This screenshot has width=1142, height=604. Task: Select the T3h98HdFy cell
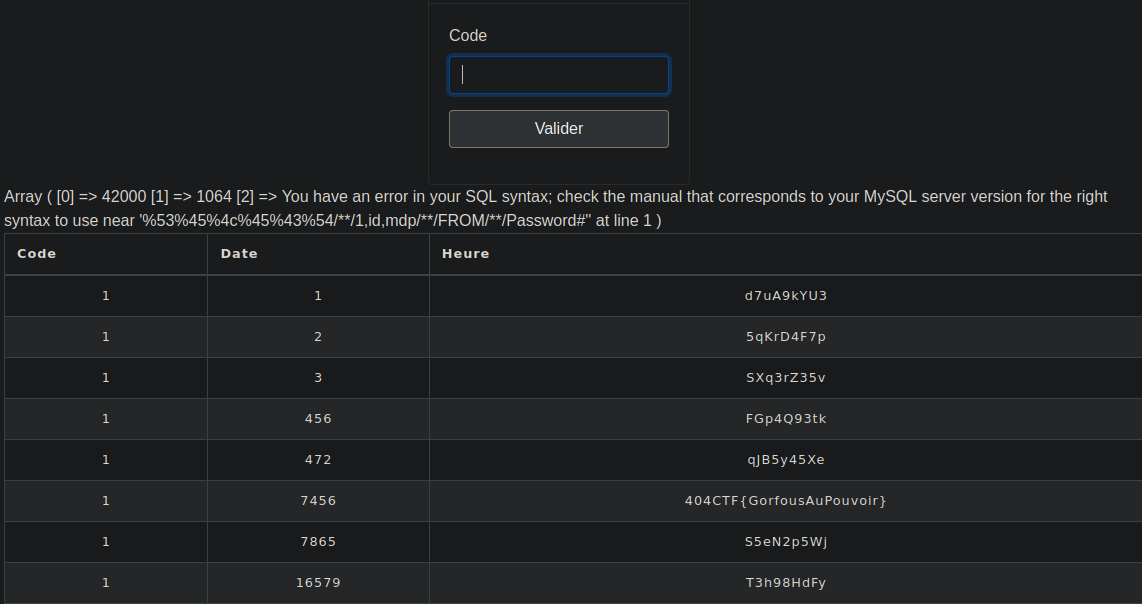(x=785, y=583)
